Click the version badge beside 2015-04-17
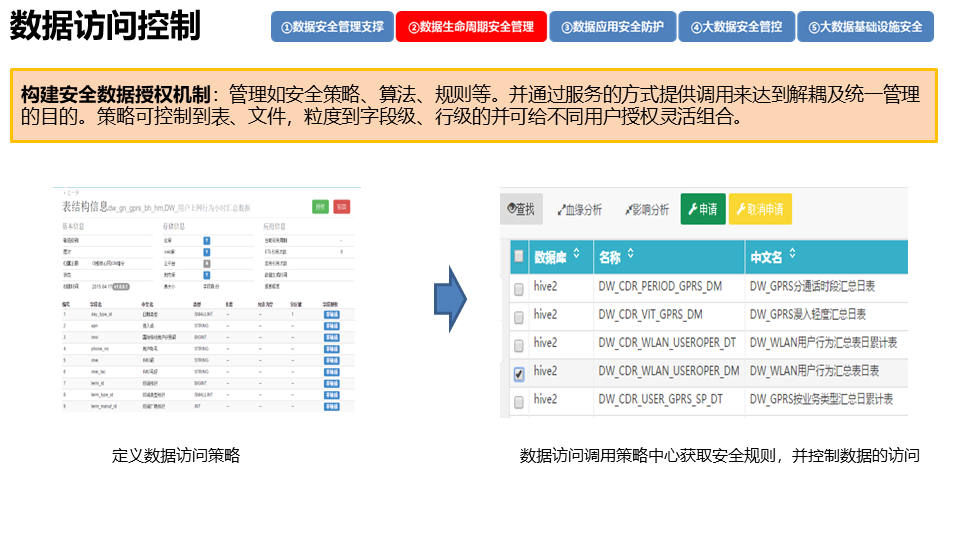Viewport: 960px width, 540px height. tap(121, 287)
